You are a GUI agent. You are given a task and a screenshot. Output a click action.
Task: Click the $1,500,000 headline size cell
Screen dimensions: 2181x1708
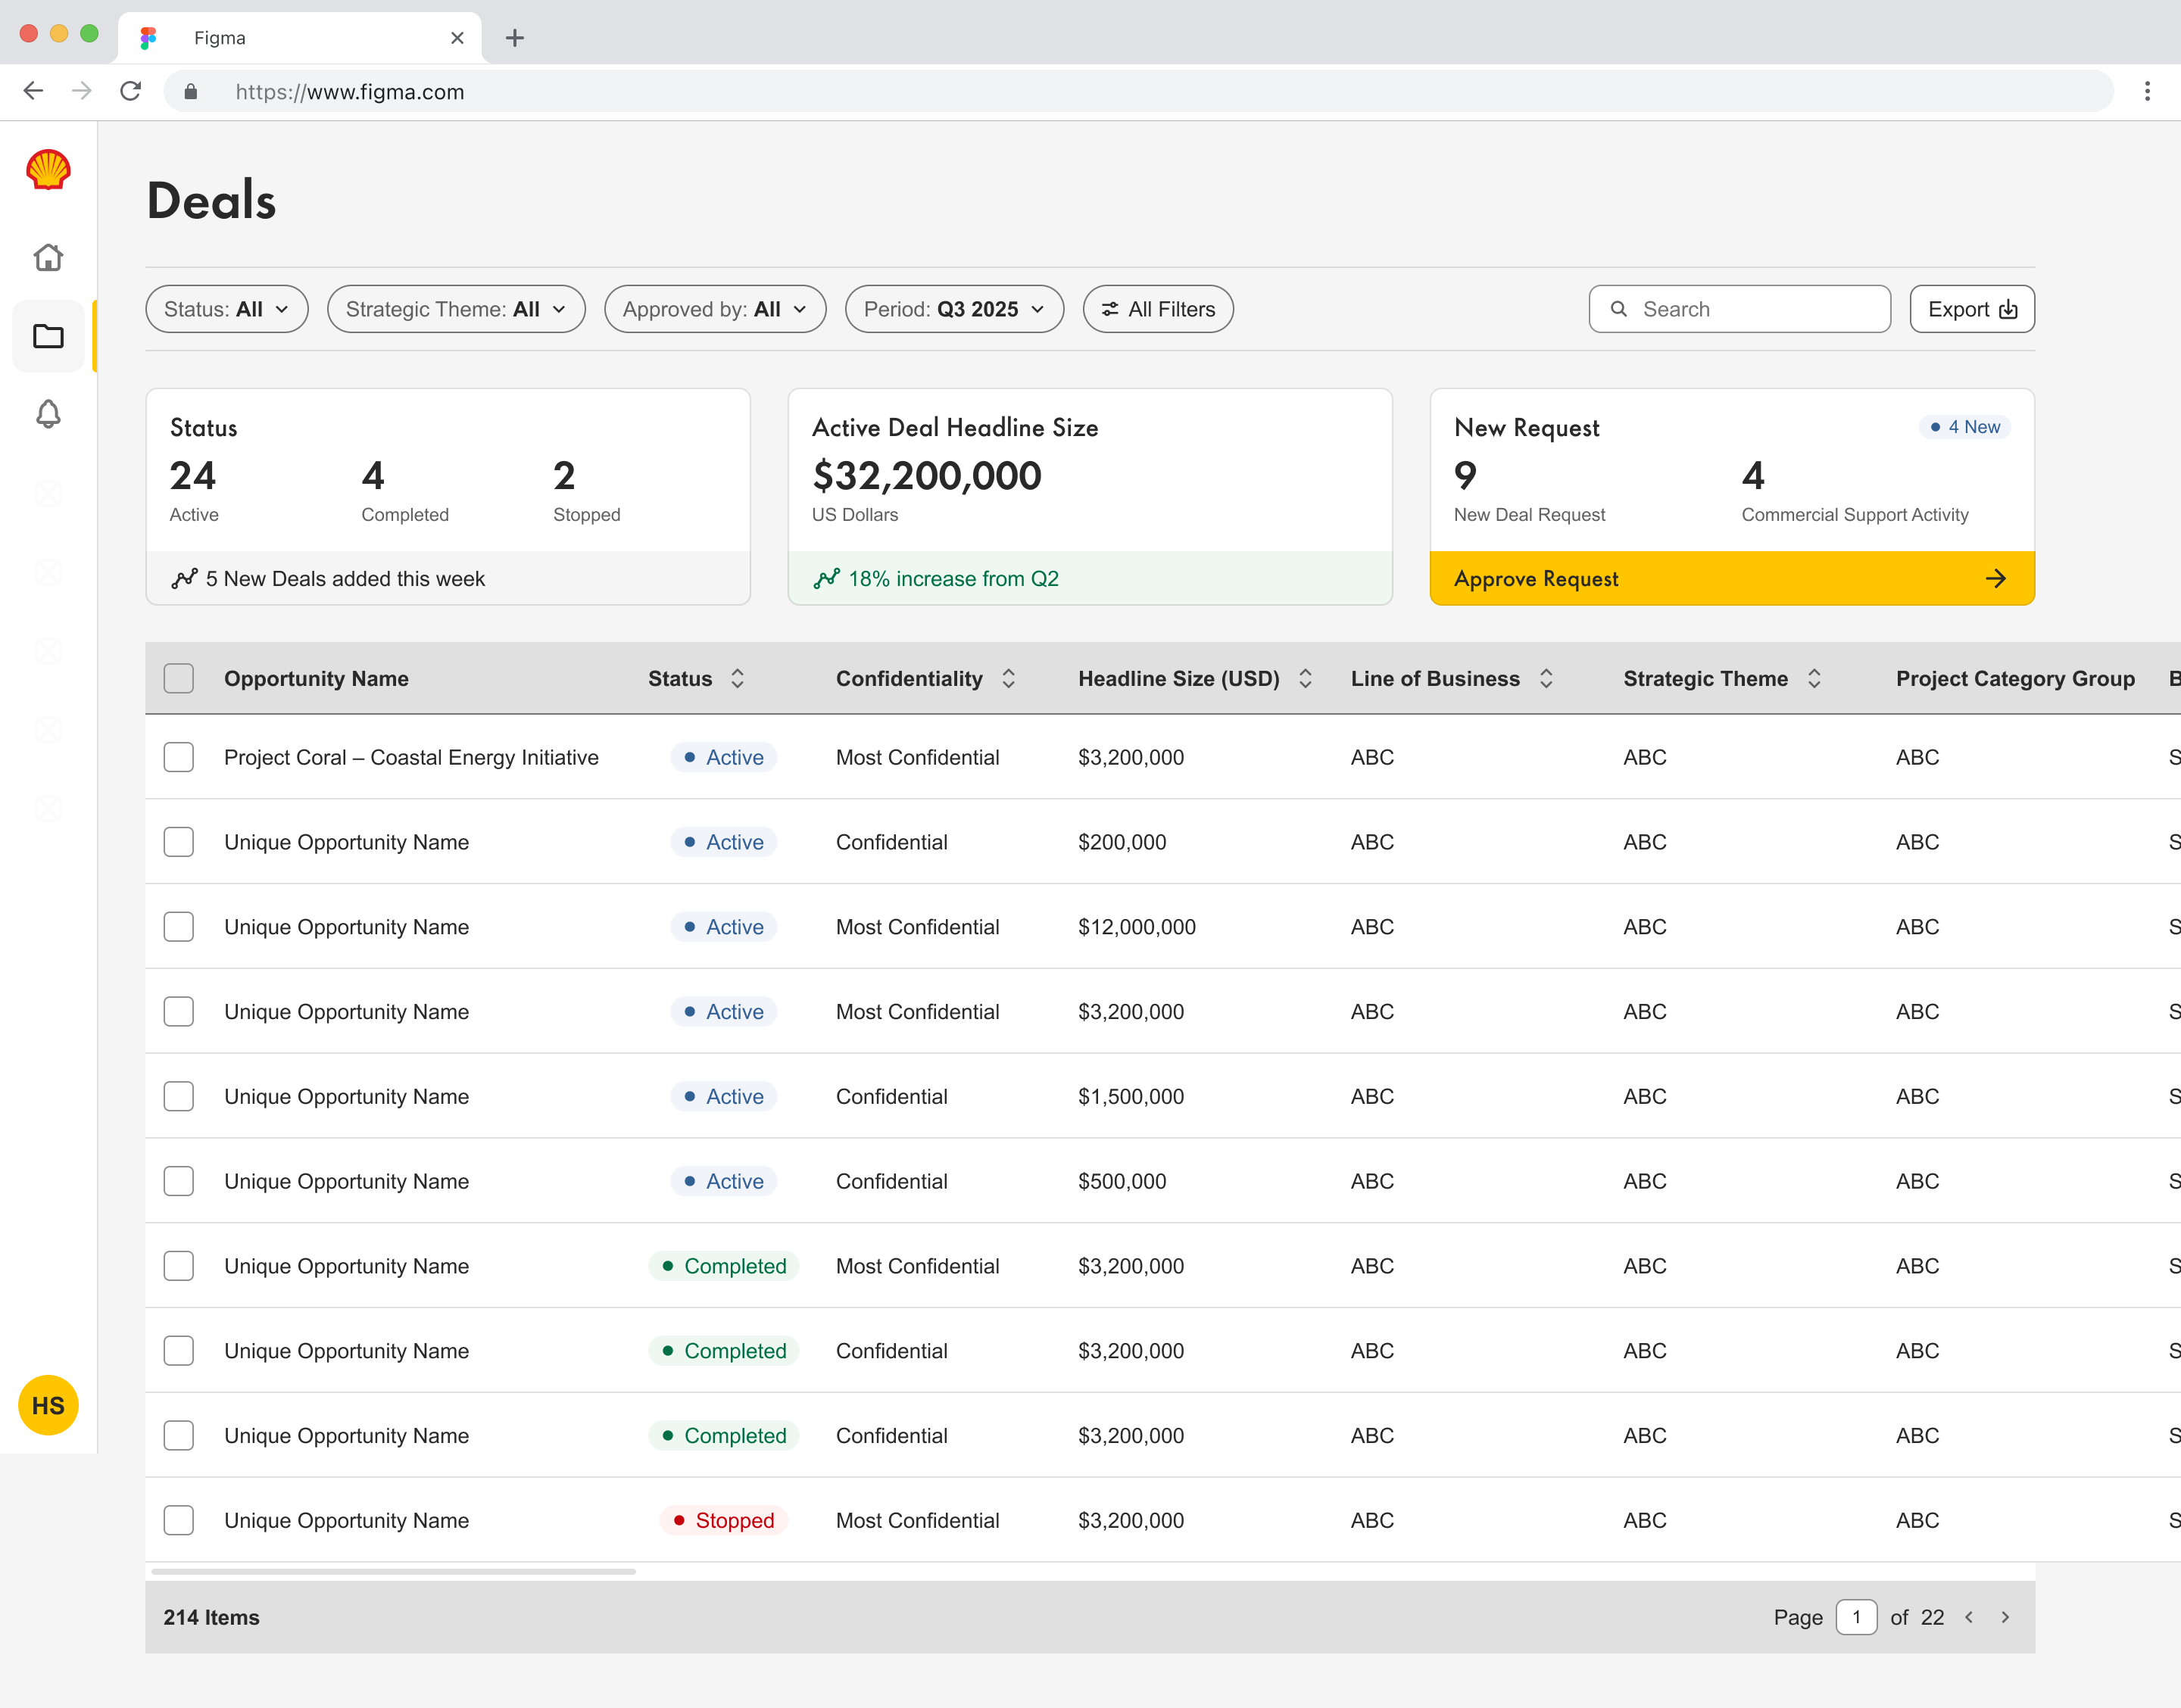coord(1131,1096)
